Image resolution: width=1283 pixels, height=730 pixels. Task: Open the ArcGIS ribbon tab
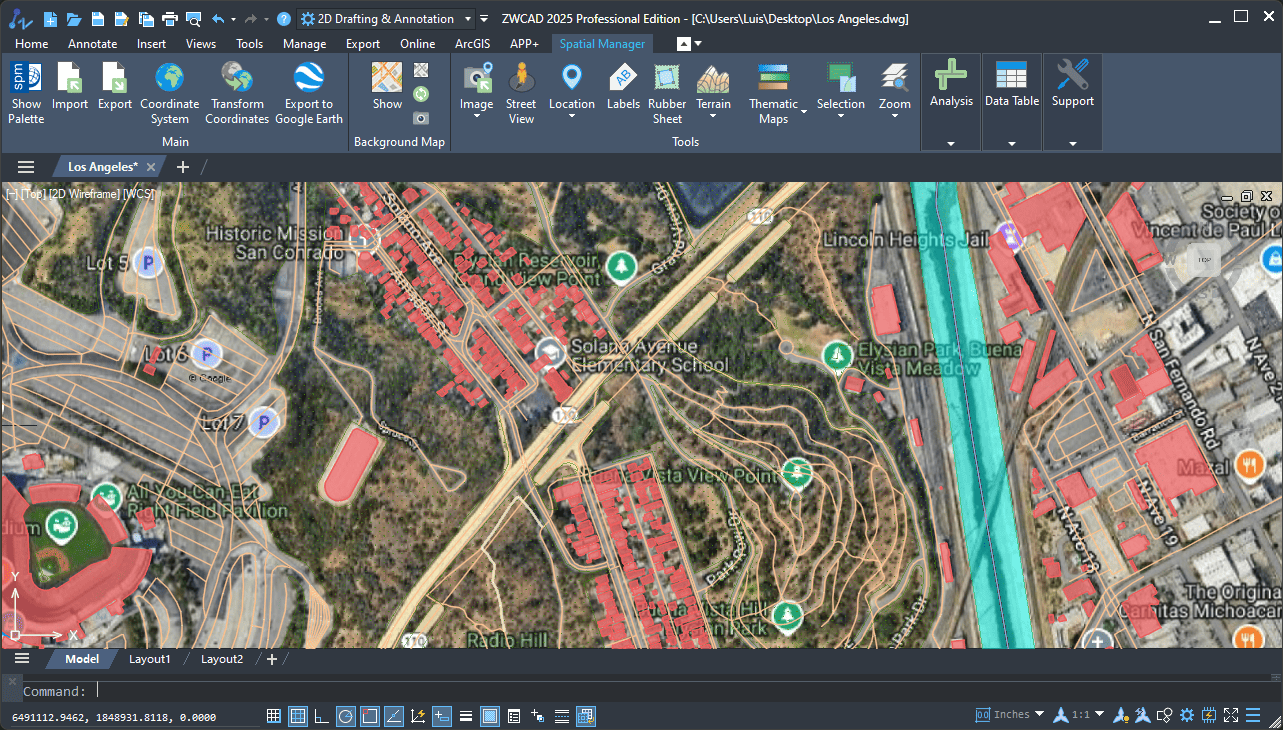coord(473,43)
